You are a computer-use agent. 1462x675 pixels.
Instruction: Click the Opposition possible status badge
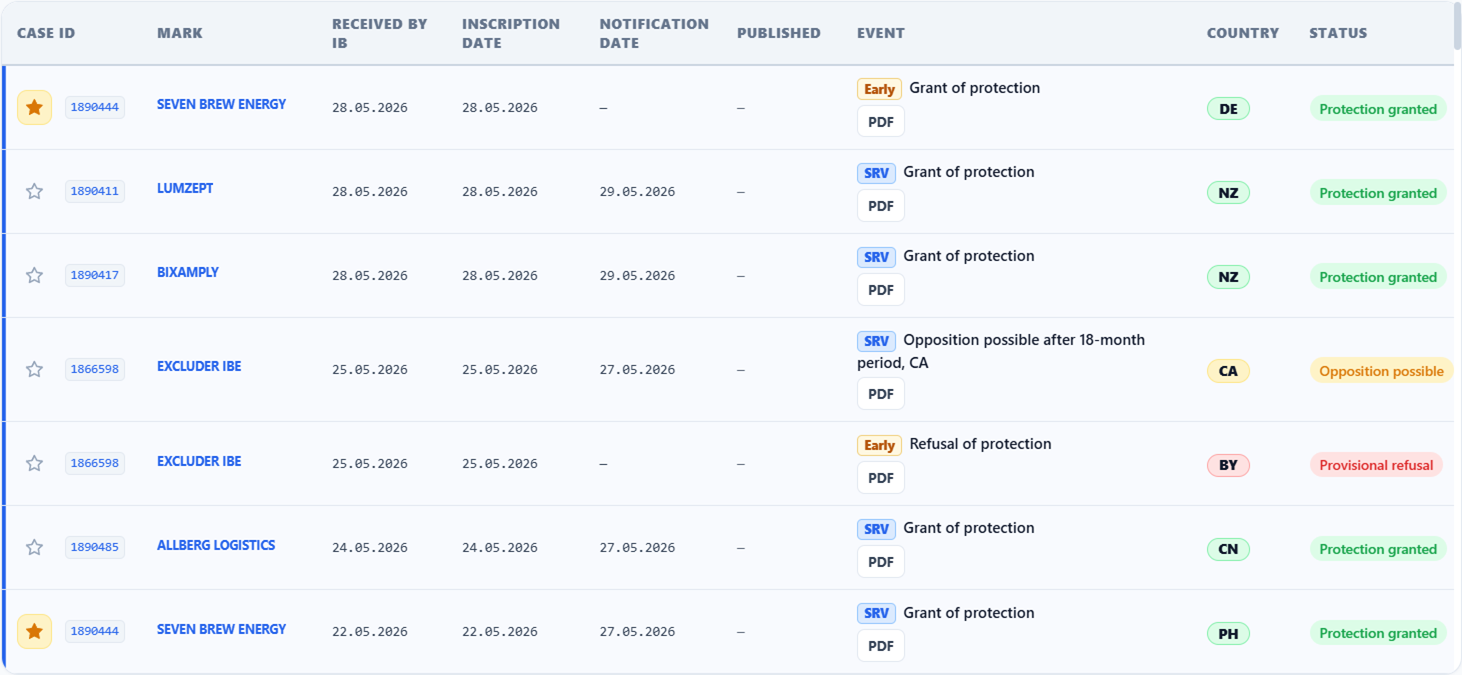click(x=1381, y=371)
